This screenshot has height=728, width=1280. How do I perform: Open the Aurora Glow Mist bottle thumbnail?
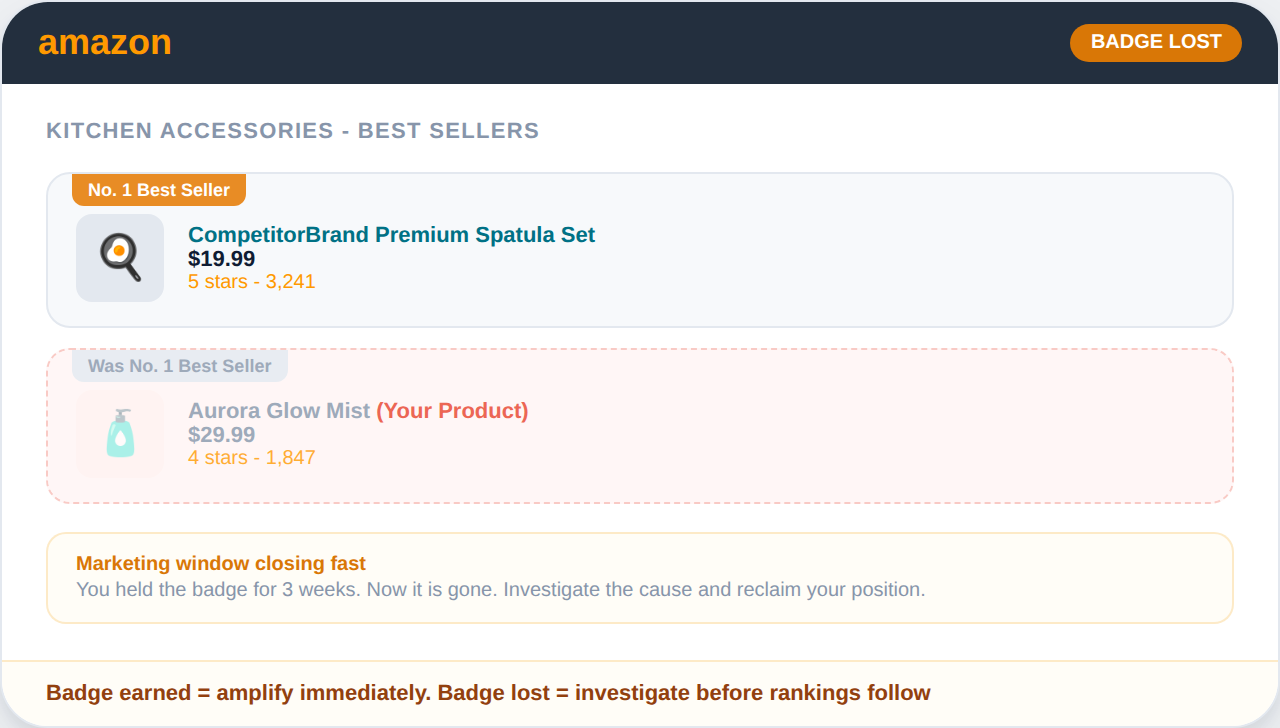point(120,434)
